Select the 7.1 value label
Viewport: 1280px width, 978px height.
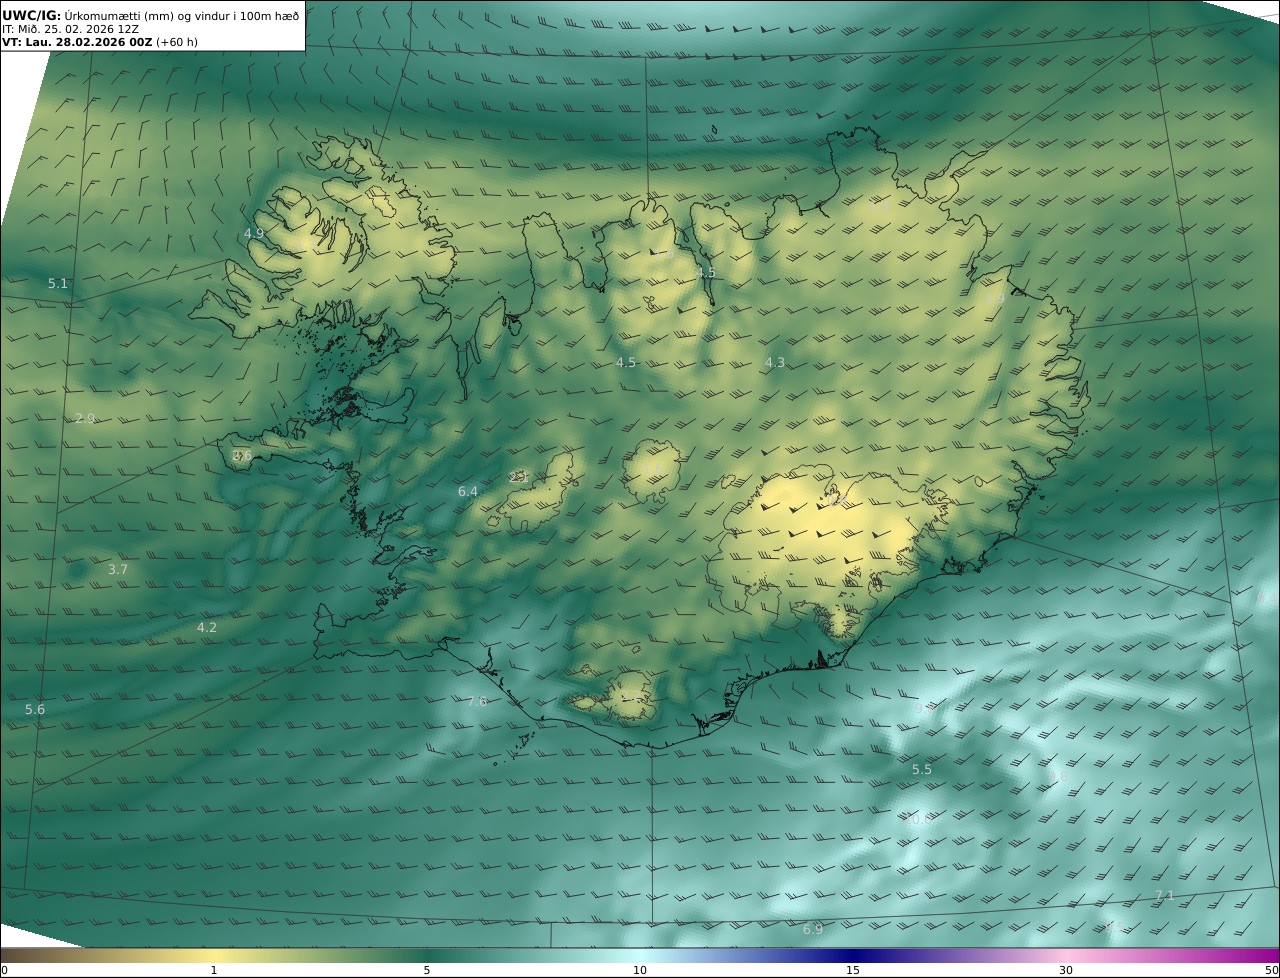click(x=1165, y=896)
